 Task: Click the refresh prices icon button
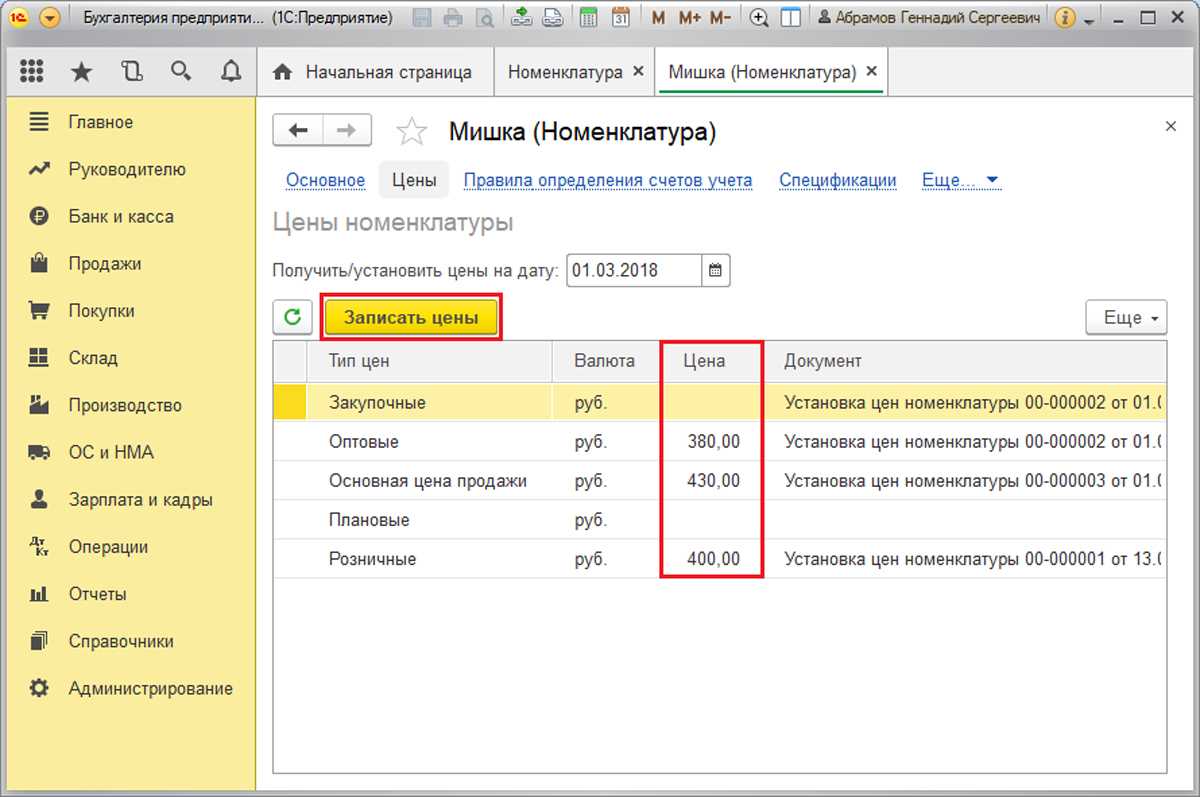[x=293, y=318]
